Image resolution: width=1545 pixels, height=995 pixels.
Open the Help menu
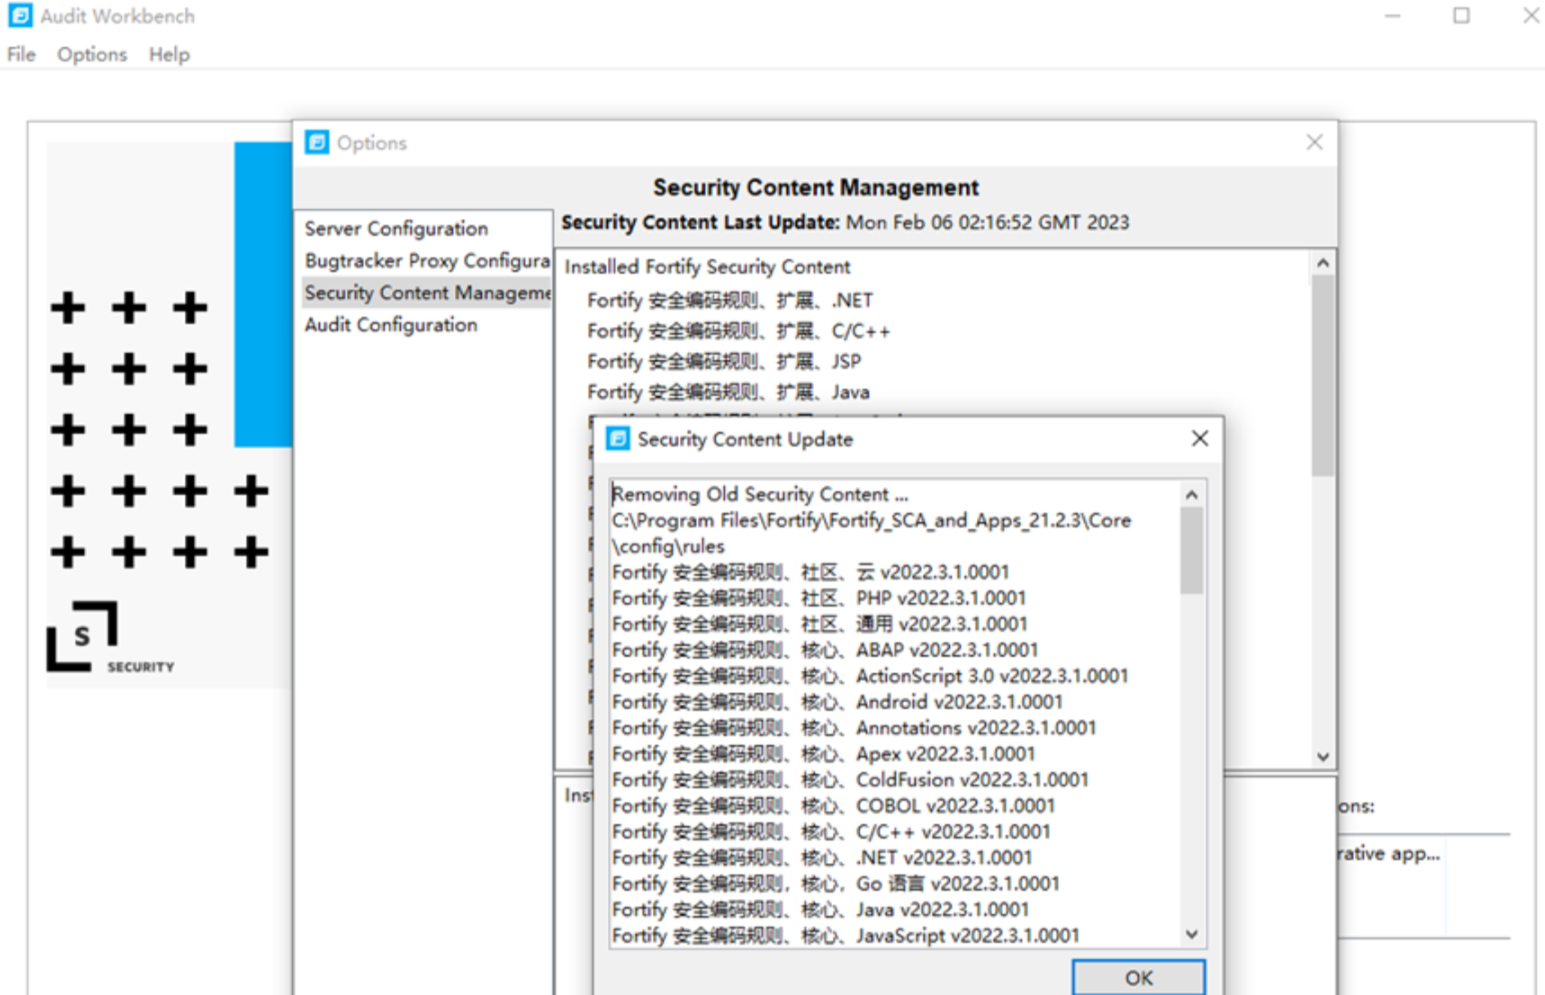pos(169,54)
